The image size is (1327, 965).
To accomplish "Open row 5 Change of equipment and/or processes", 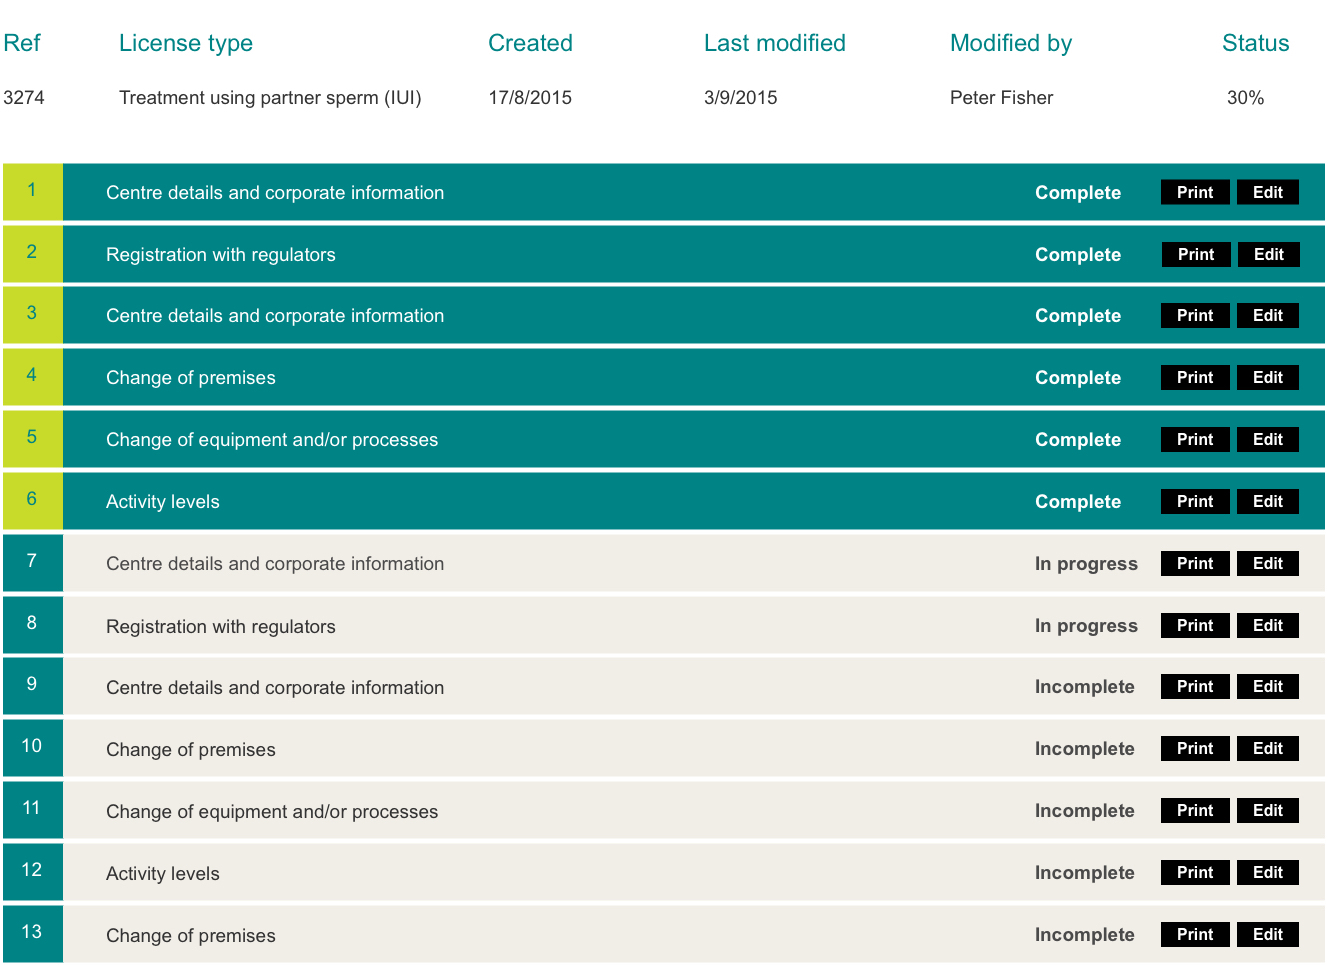I will [x=271, y=440].
